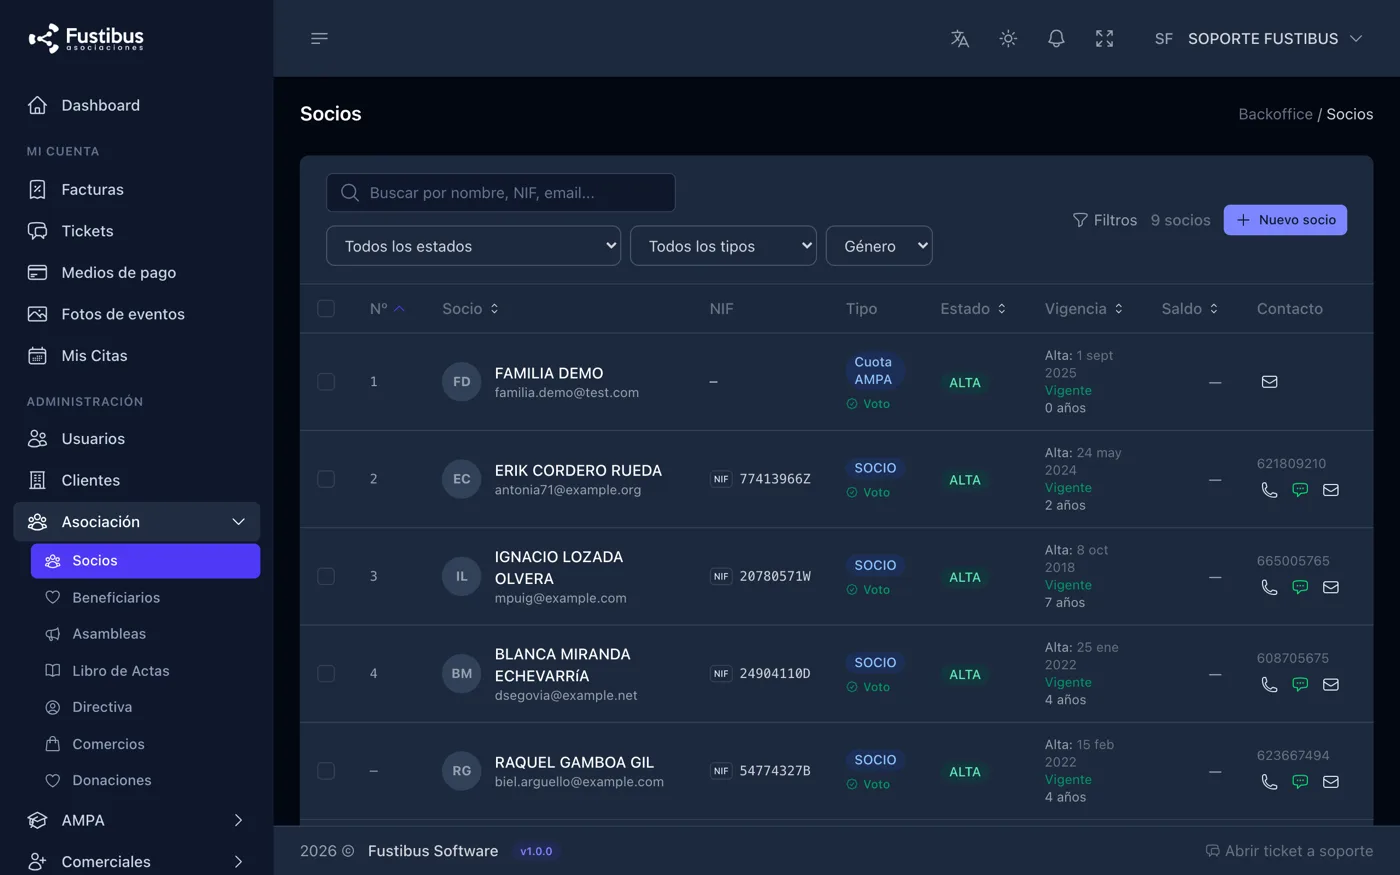
Task: Open the Todos los tipos dropdown
Action: click(x=723, y=246)
